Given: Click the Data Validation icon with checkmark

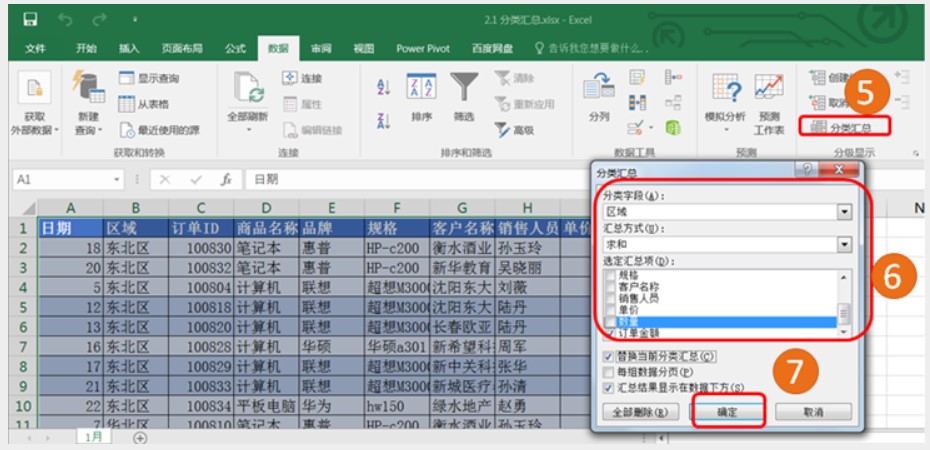Looking at the screenshot, I should [x=635, y=127].
